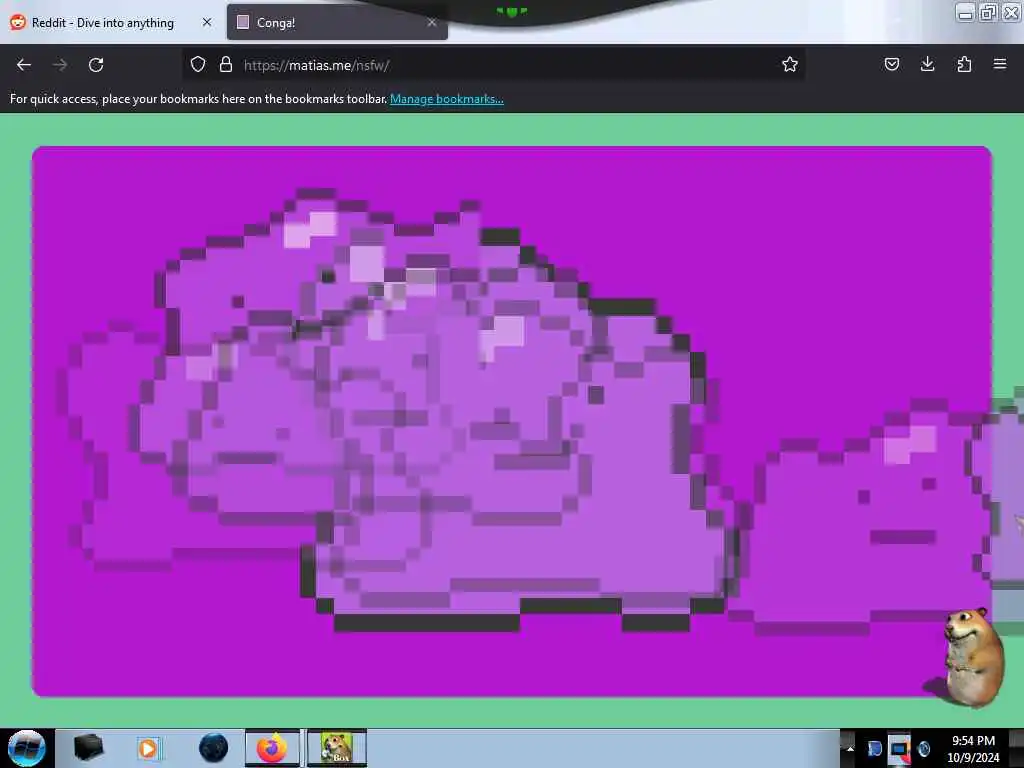This screenshot has height=768, width=1024.
Task: Show hidden system tray icons
Action: click(x=850, y=748)
